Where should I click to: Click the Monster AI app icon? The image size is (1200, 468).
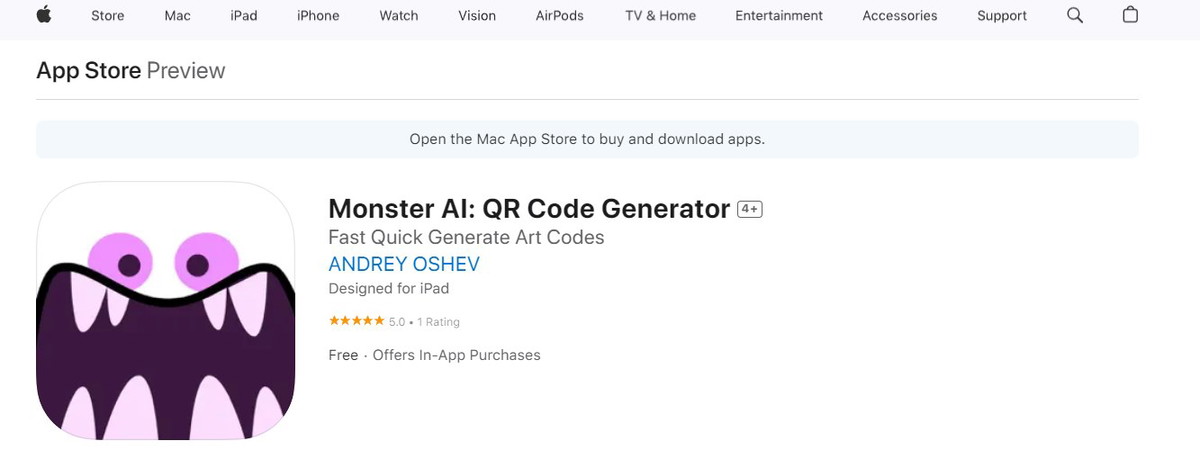[166, 311]
